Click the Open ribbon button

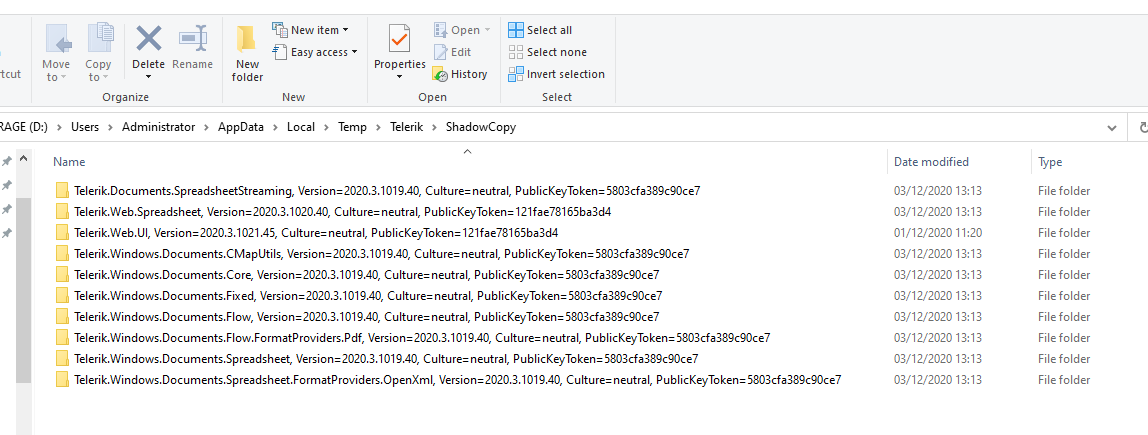(461, 30)
